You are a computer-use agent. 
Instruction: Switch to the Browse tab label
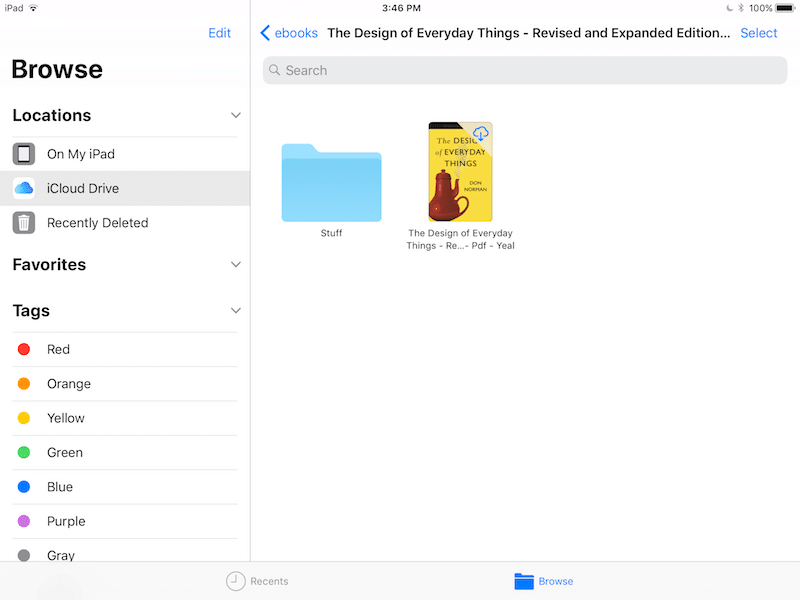click(x=556, y=581)
